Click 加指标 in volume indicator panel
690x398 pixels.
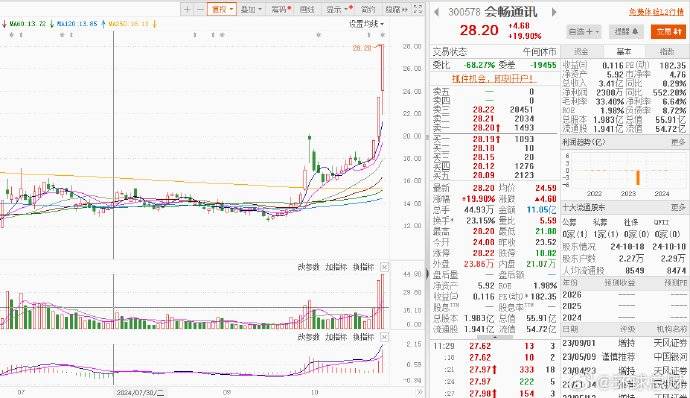(x=336, y=267)
